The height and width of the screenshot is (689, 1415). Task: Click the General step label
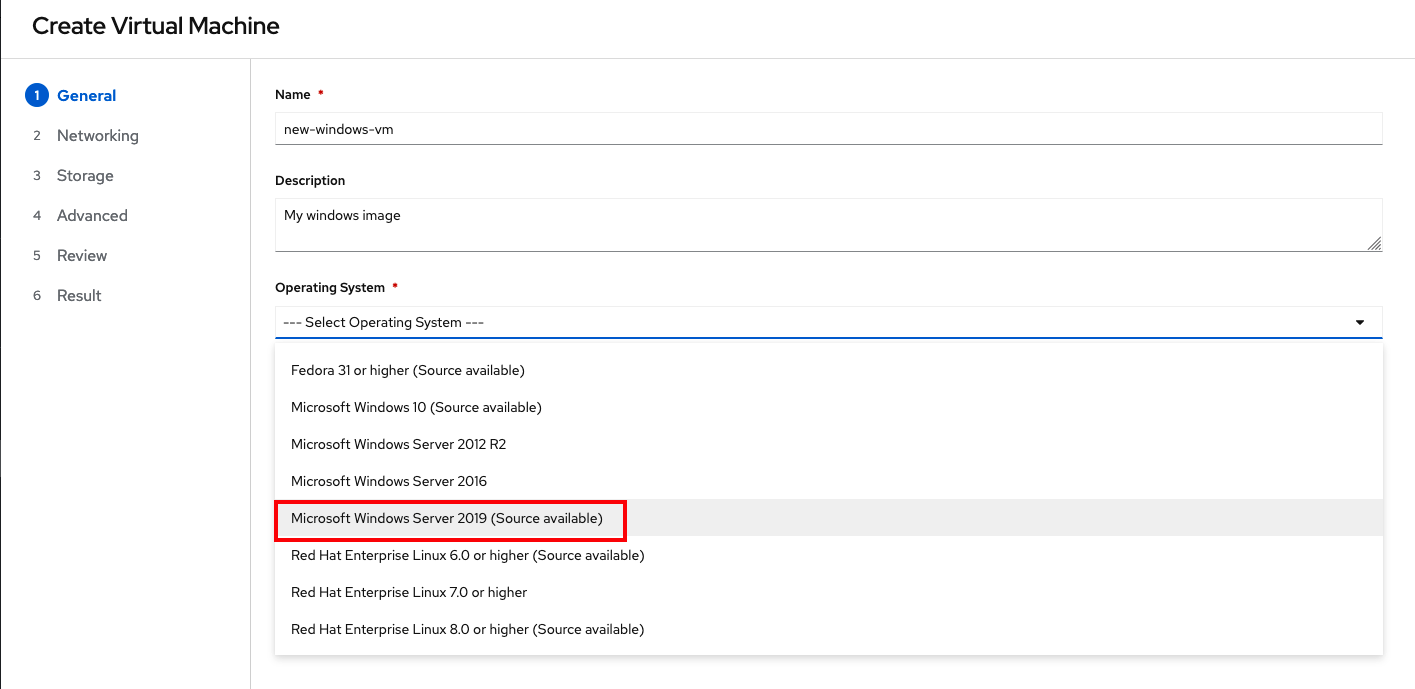[x=87, y=96]
